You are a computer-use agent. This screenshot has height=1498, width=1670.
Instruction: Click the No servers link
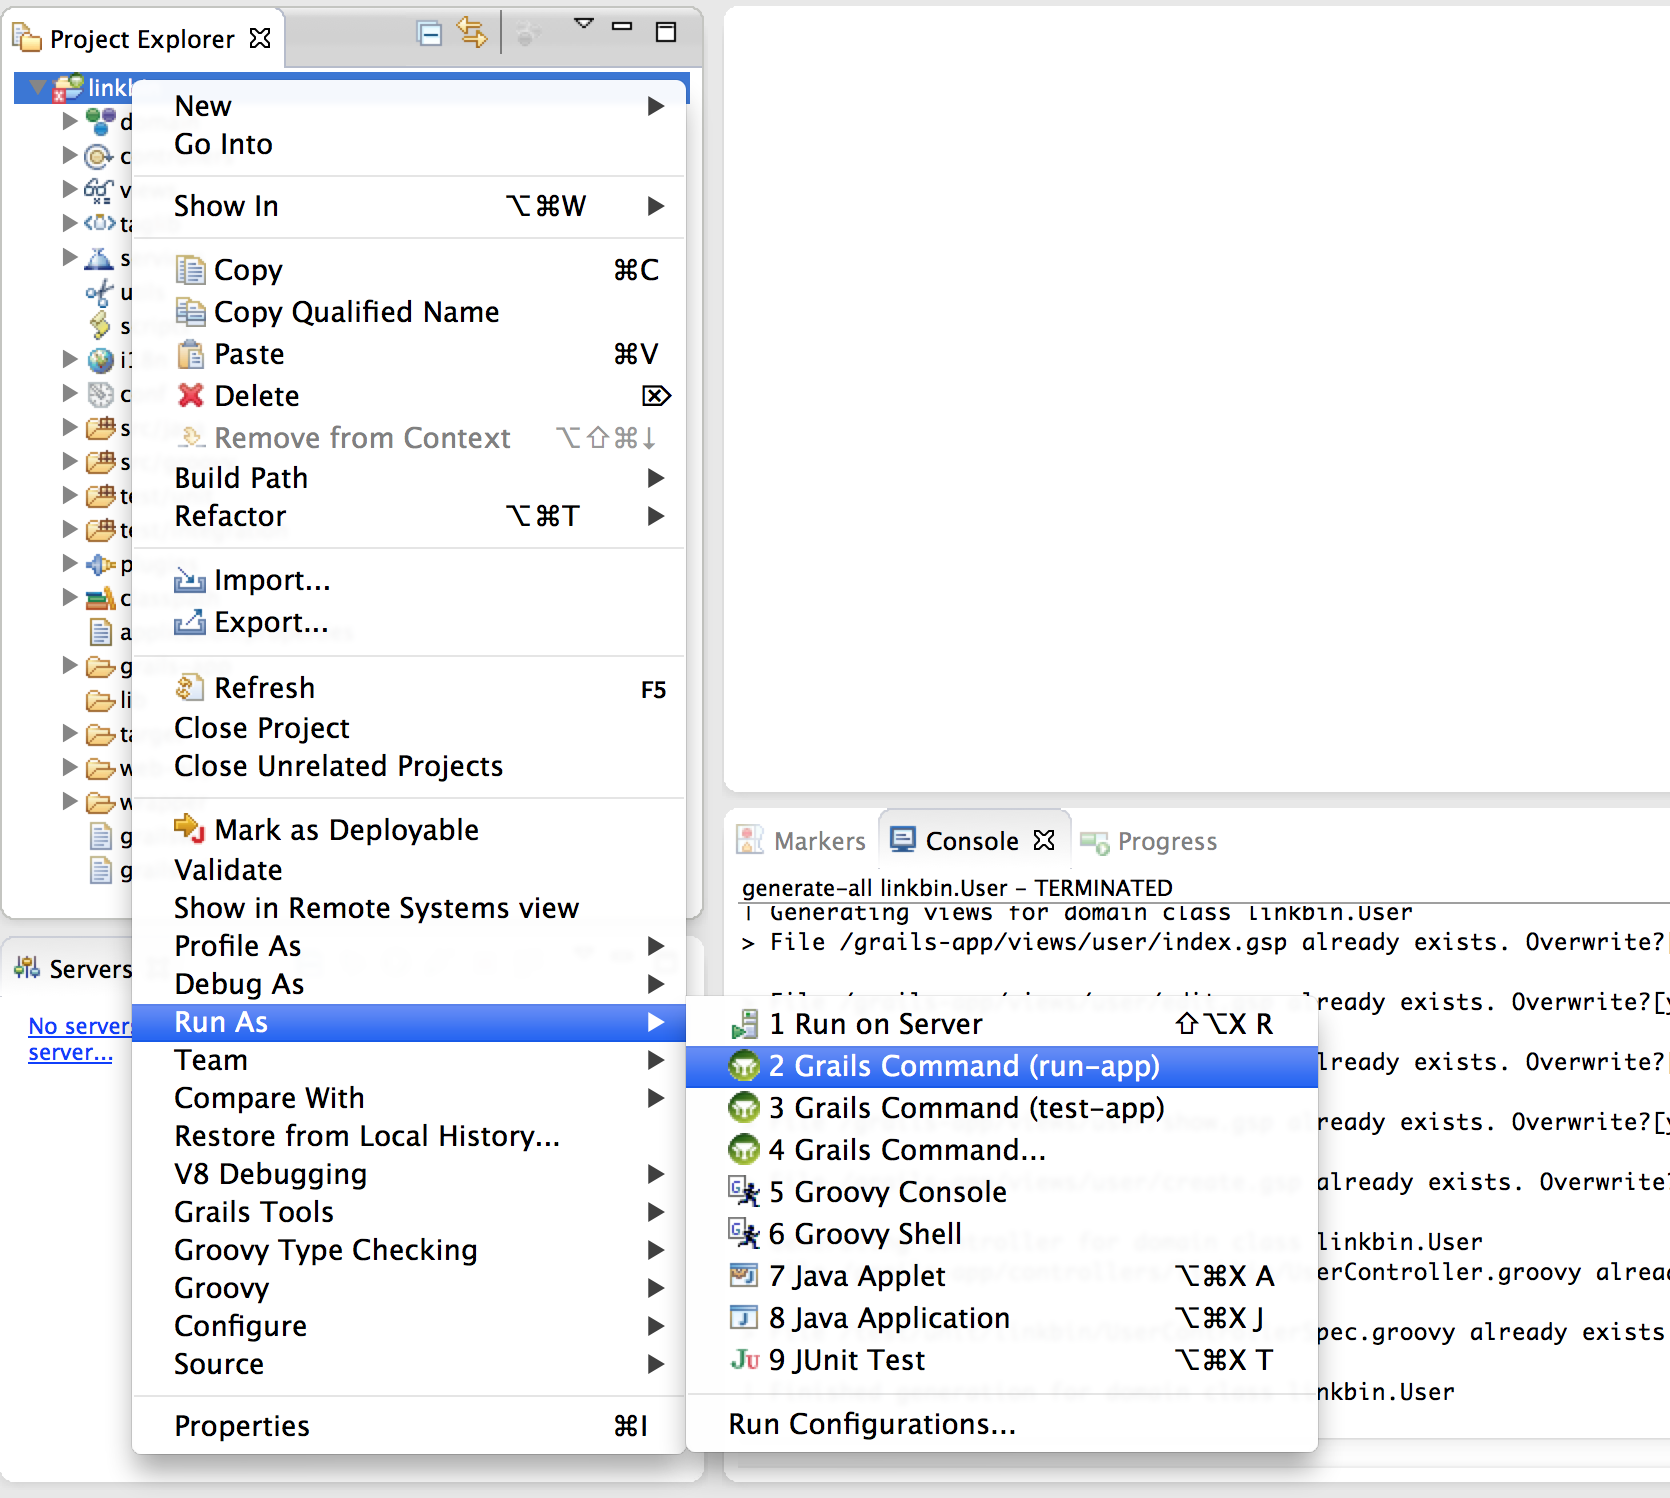click(78, 1026)
